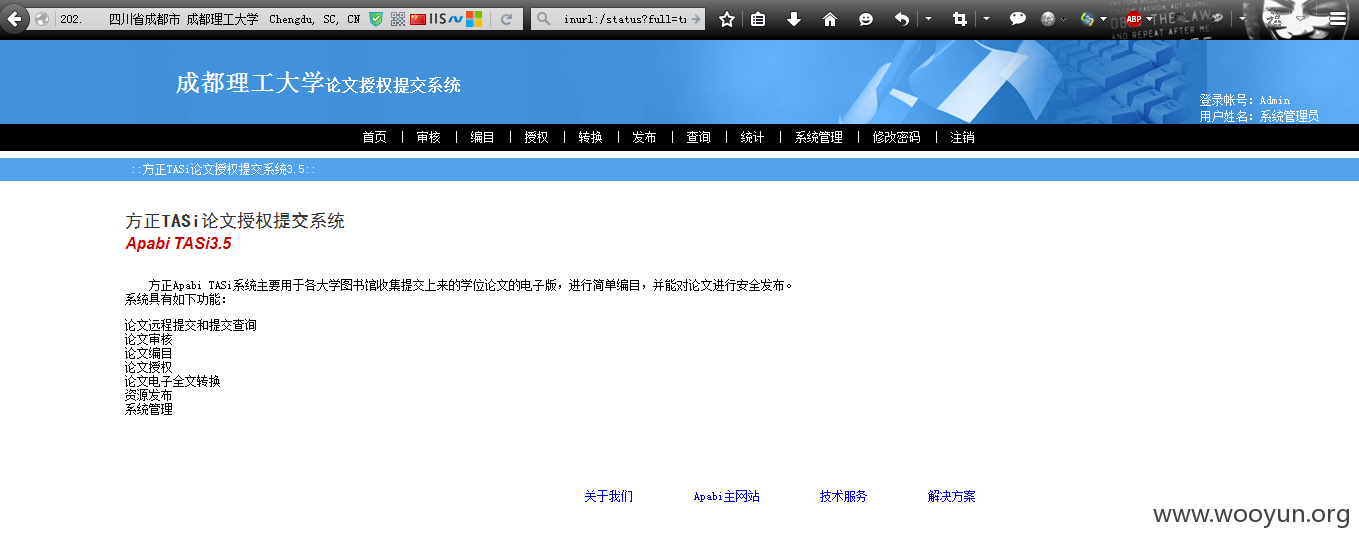Reload the page with the refresh icon
Image resolution: width=1359 pixels, height=543 pixels.
pyautogui.click(x=507, y=19)
